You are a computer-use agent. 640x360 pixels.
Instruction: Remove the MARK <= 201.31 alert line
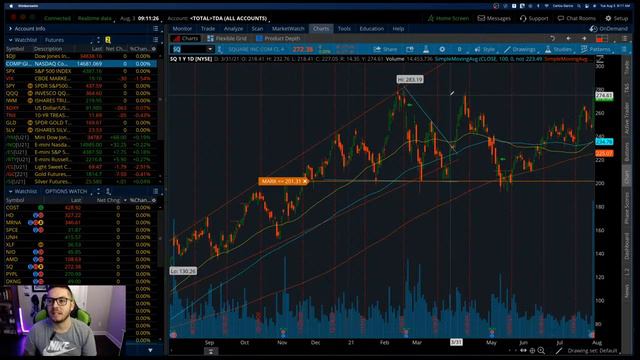(x=304, y=181)
